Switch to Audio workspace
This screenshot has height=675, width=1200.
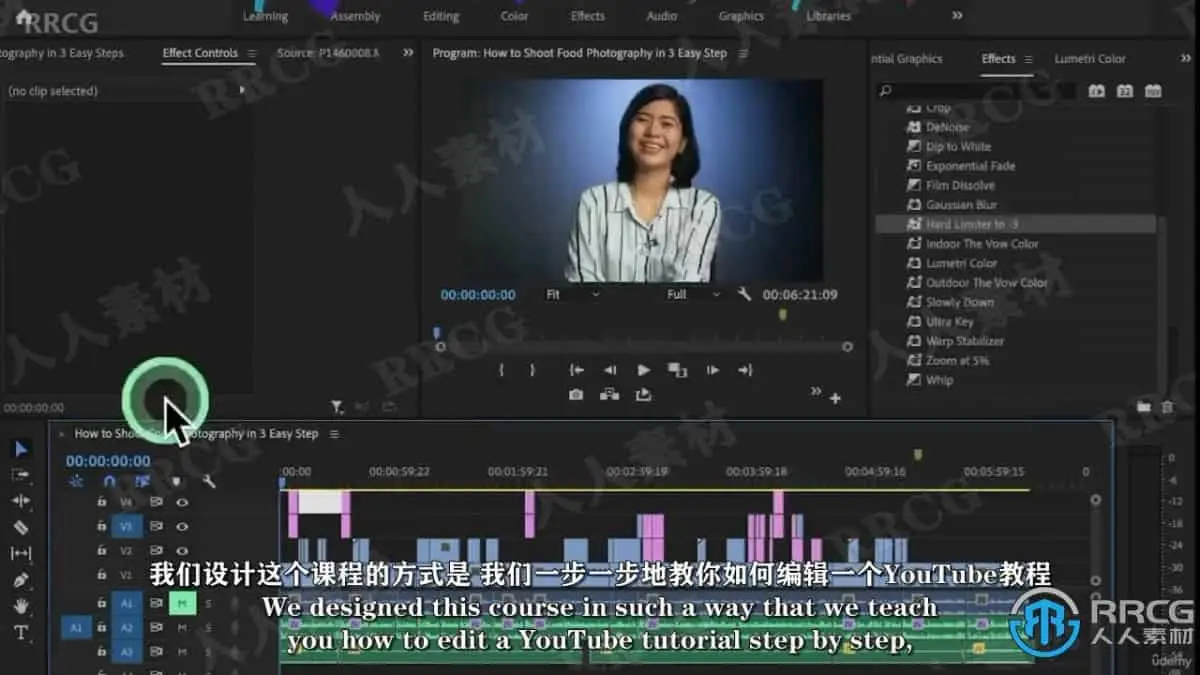click(x=662, y=16)
